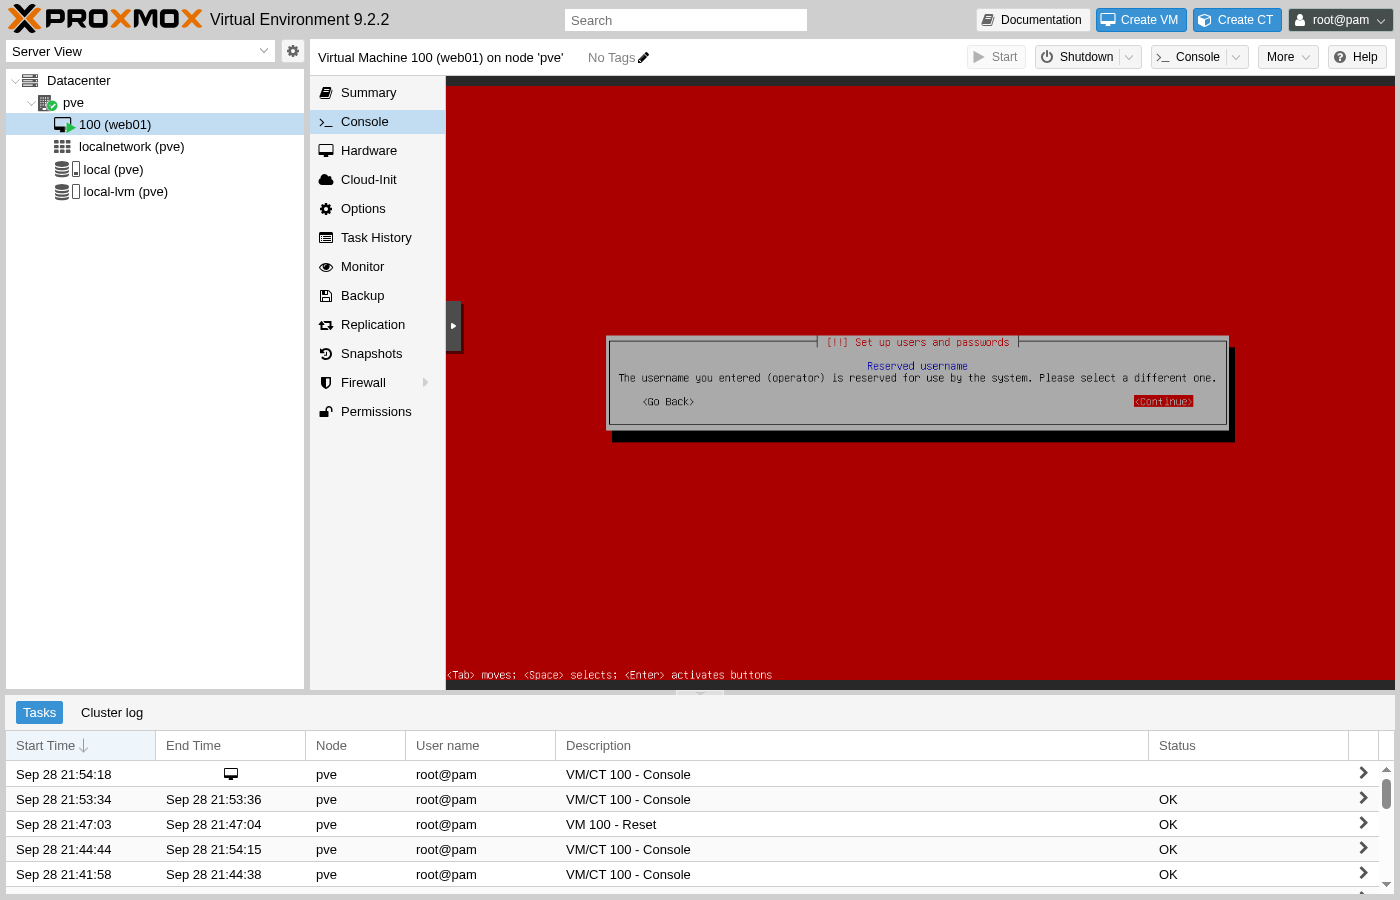Screen dimensions: 1400x900
Task: Click the Console prompt icon in sidebar
Action: (326, 122)
